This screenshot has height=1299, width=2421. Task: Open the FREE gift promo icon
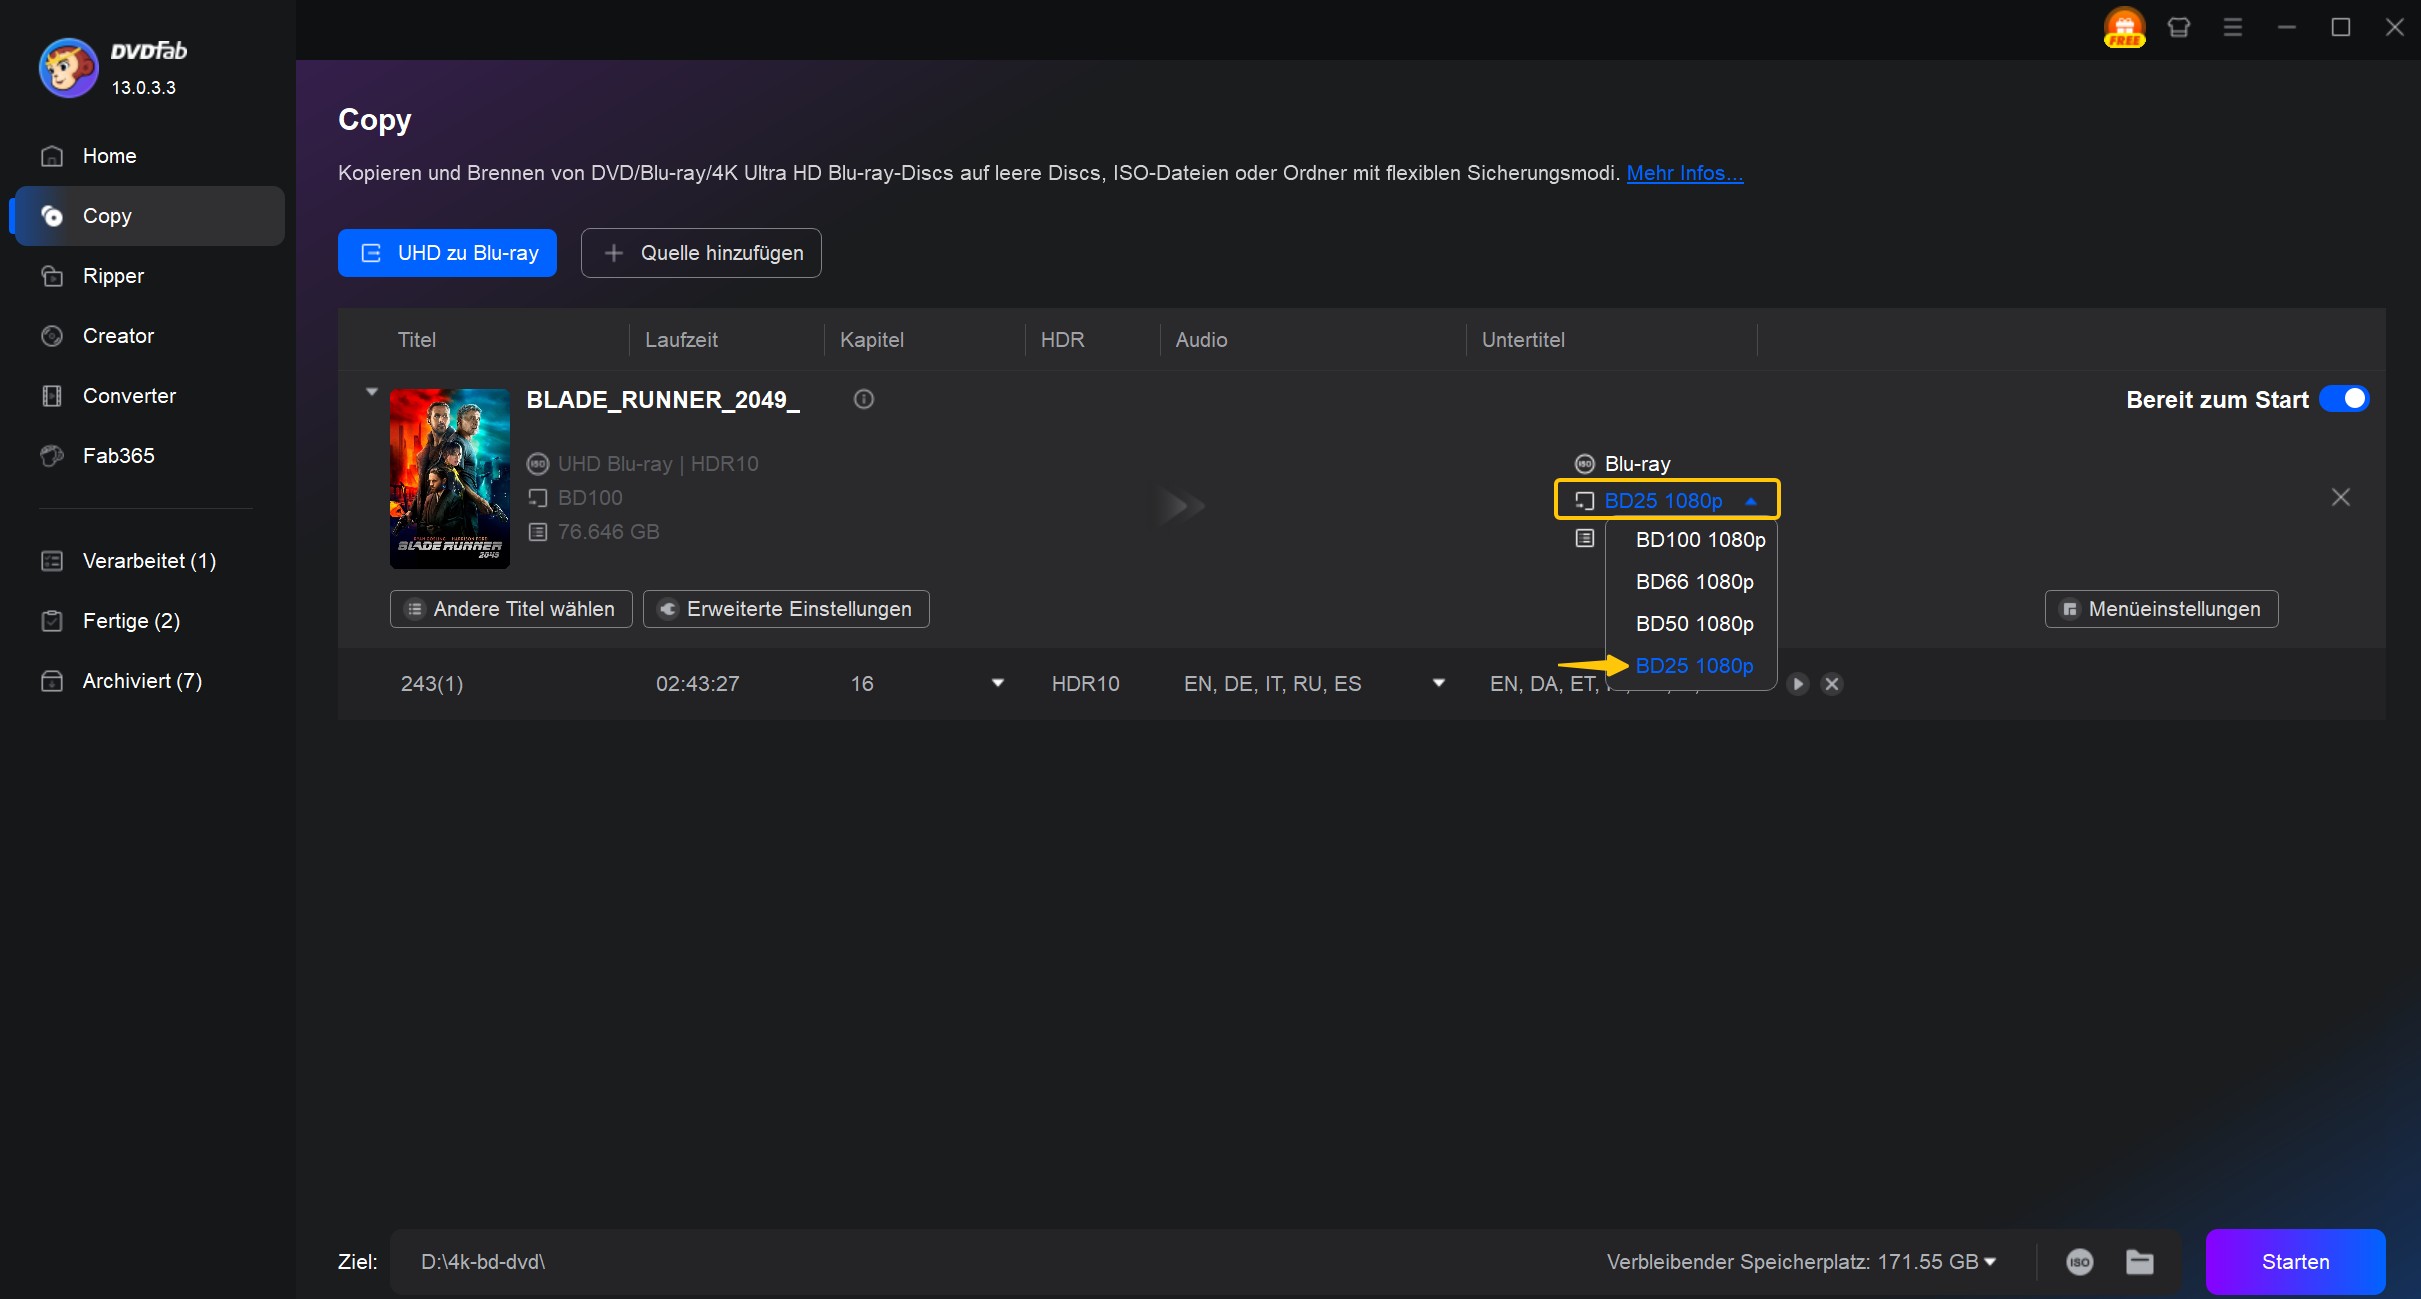(x=2124, y=27)
